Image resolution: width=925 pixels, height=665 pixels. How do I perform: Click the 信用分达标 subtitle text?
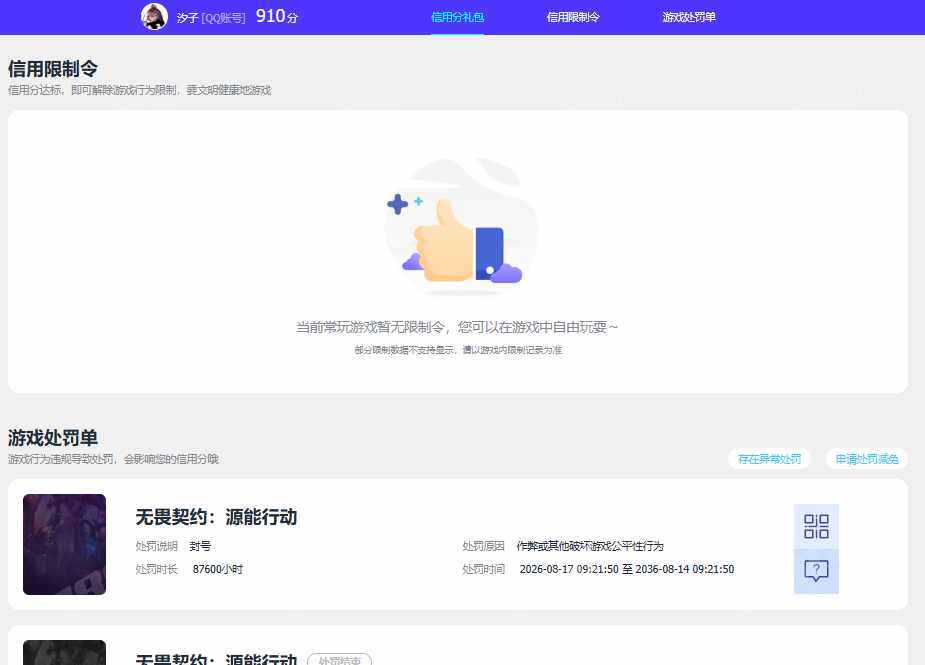click(x=139, y=90)
